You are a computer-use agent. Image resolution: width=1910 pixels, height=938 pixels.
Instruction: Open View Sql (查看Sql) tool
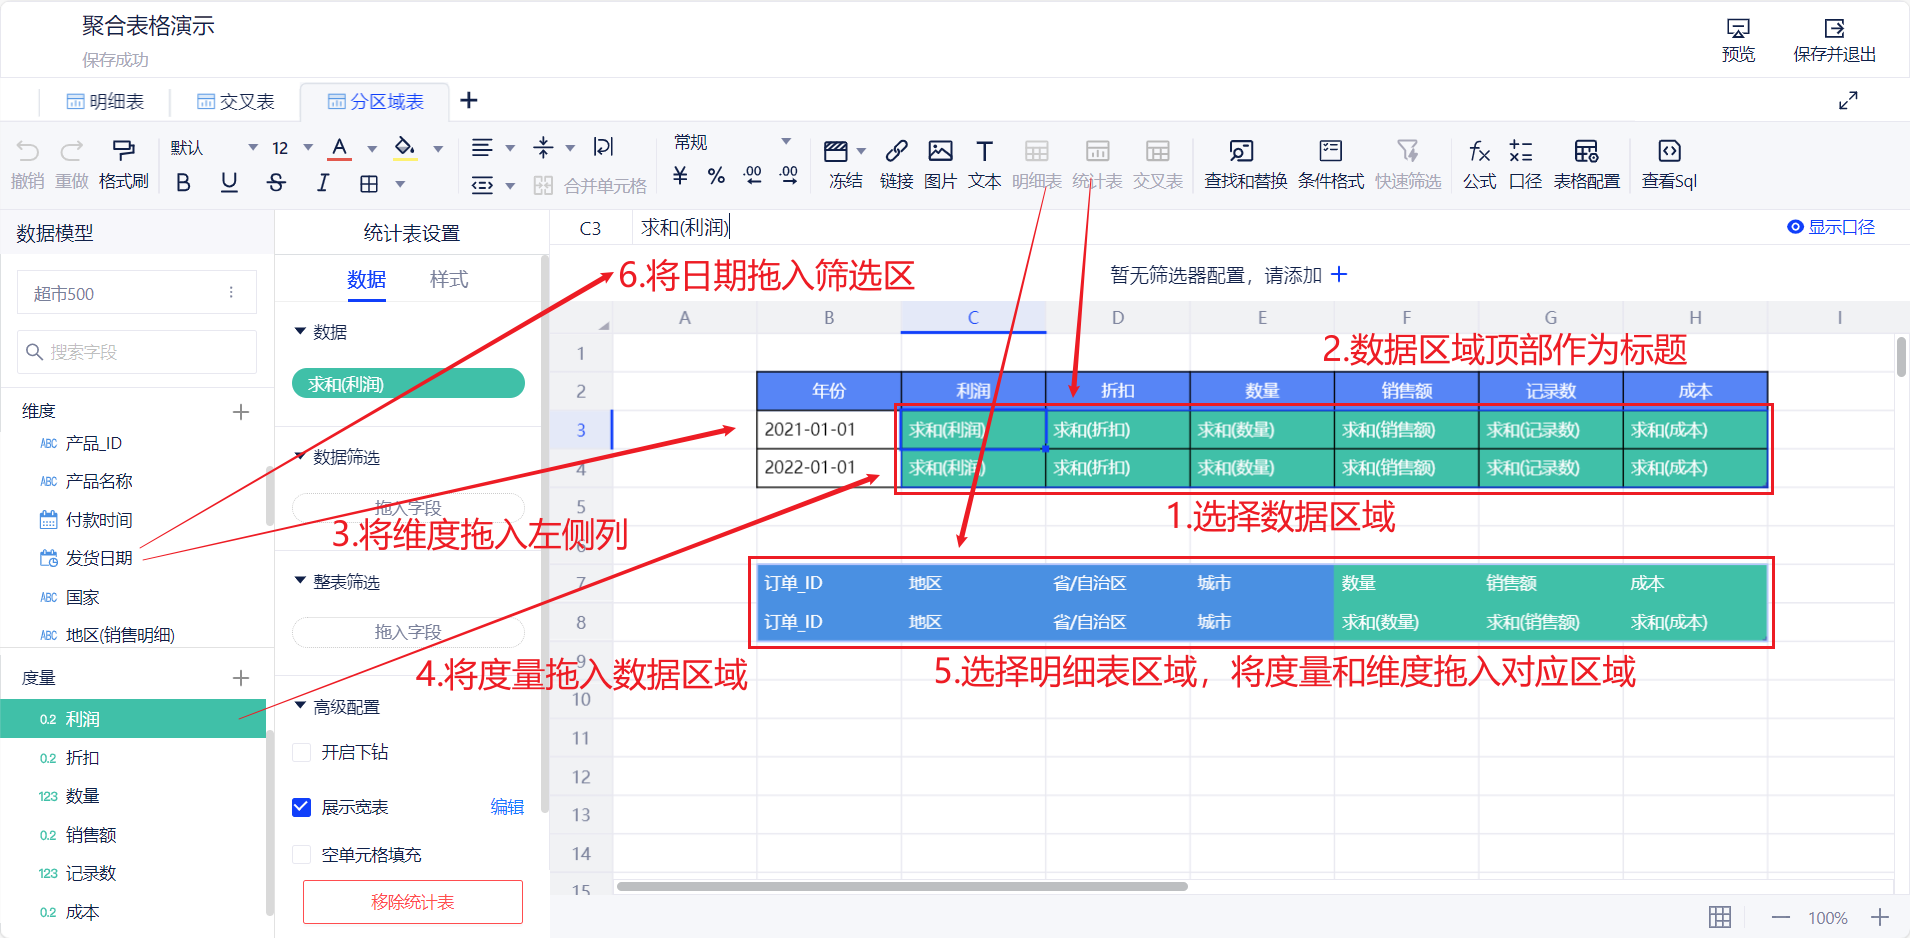click(1669, 163)
